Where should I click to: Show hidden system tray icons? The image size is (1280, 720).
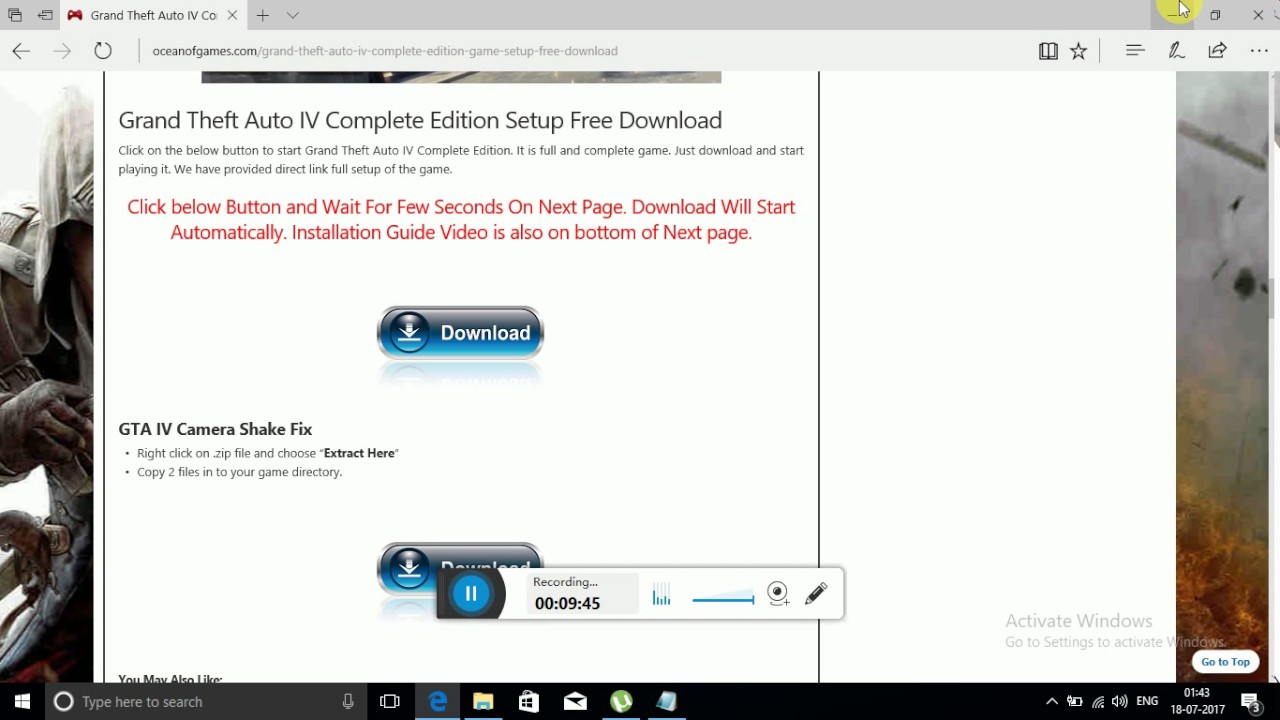point(1051,702)
